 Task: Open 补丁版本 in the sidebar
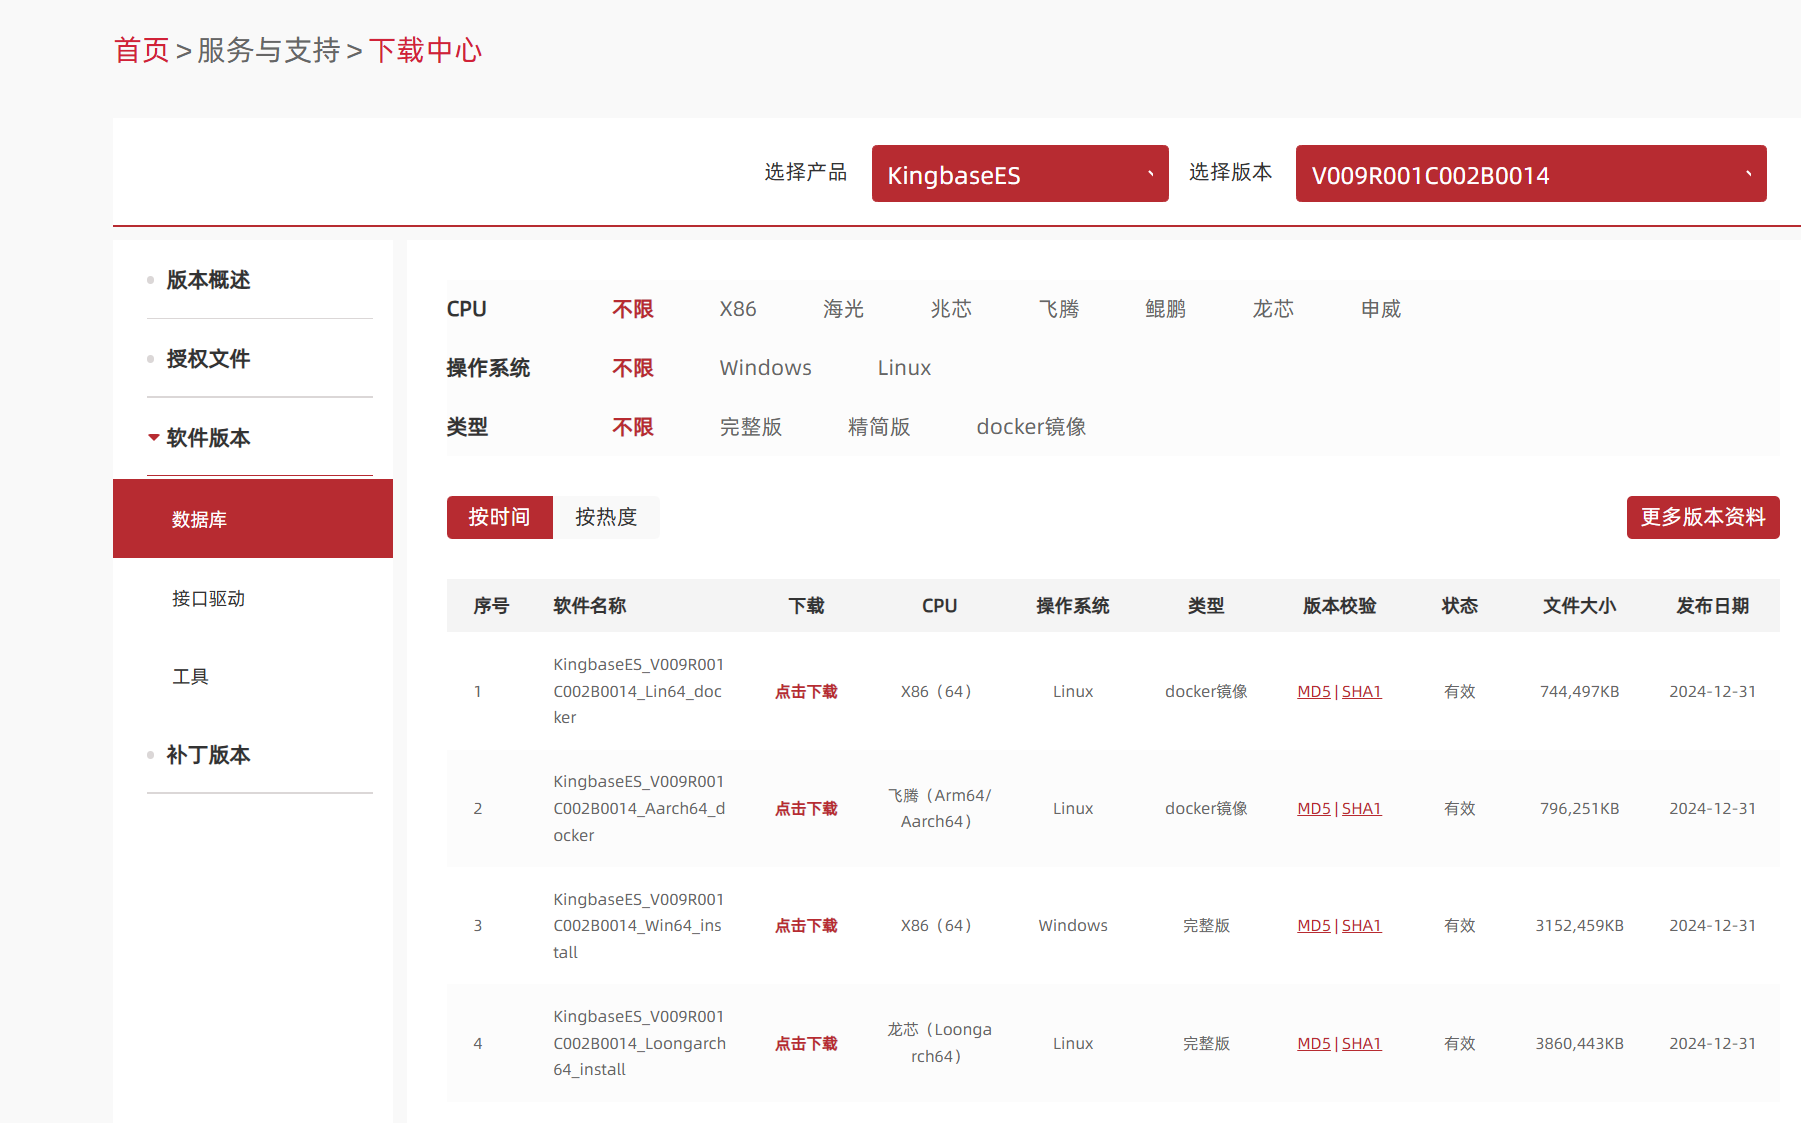coord(208,755)
